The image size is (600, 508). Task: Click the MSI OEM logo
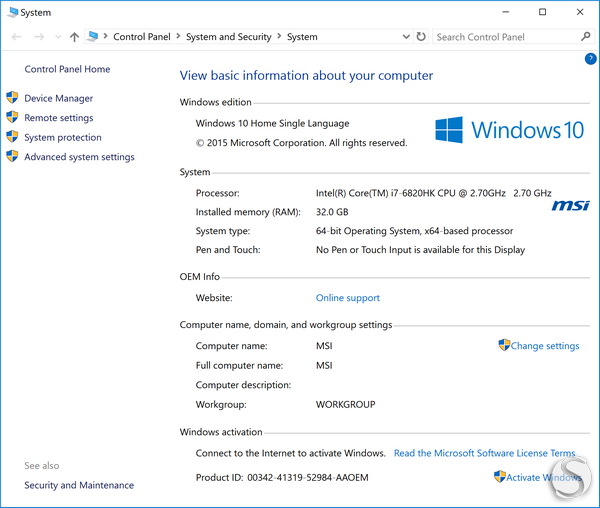tap(571, 205)
